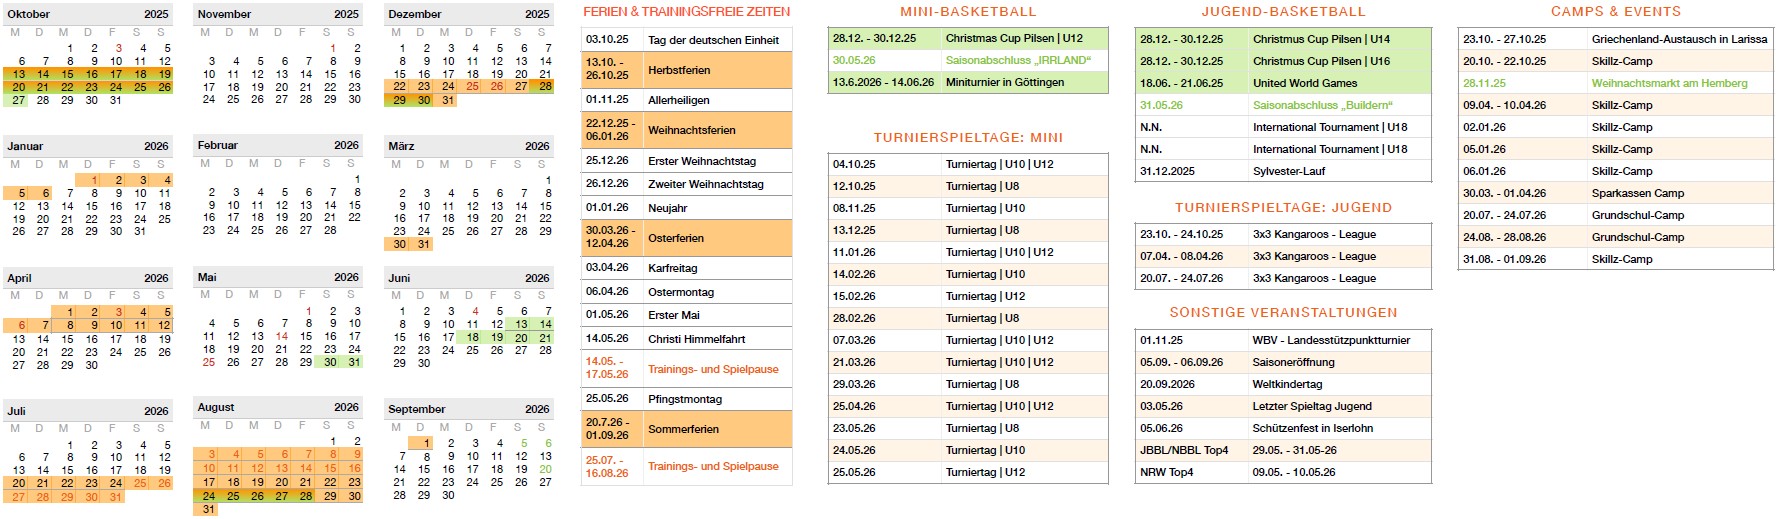Open the green Weihnachtsmarkt am Hemberg text

click(1669, 83)
